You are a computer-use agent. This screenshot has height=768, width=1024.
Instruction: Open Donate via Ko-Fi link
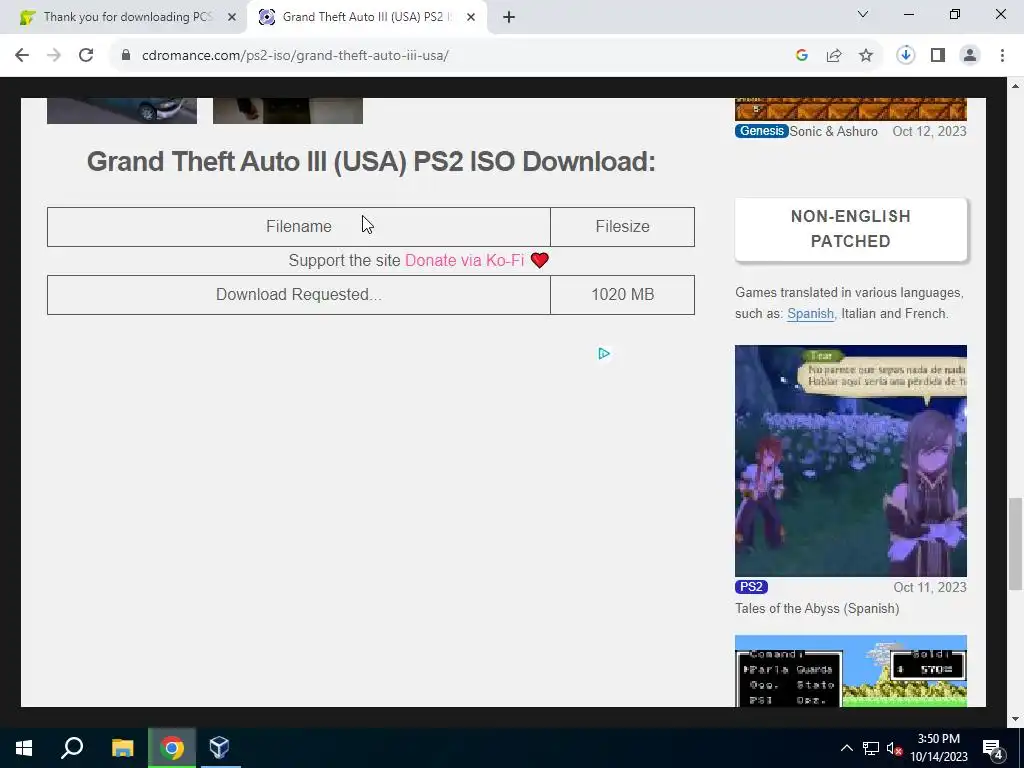(x=464, y=261)
